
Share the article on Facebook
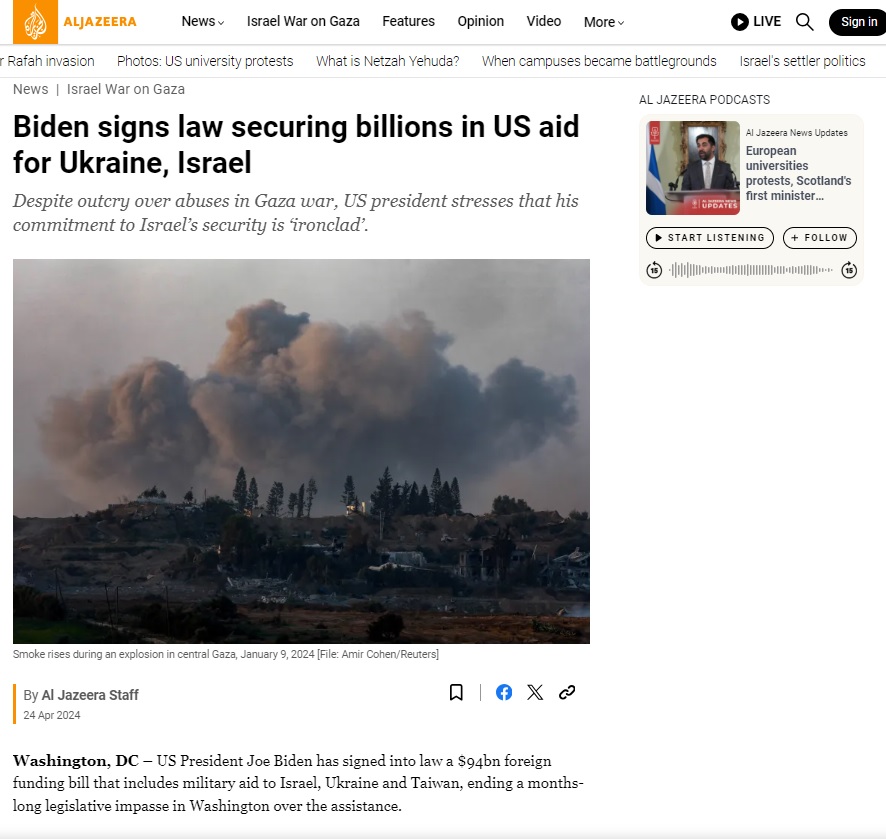click(x=503, y=692)
